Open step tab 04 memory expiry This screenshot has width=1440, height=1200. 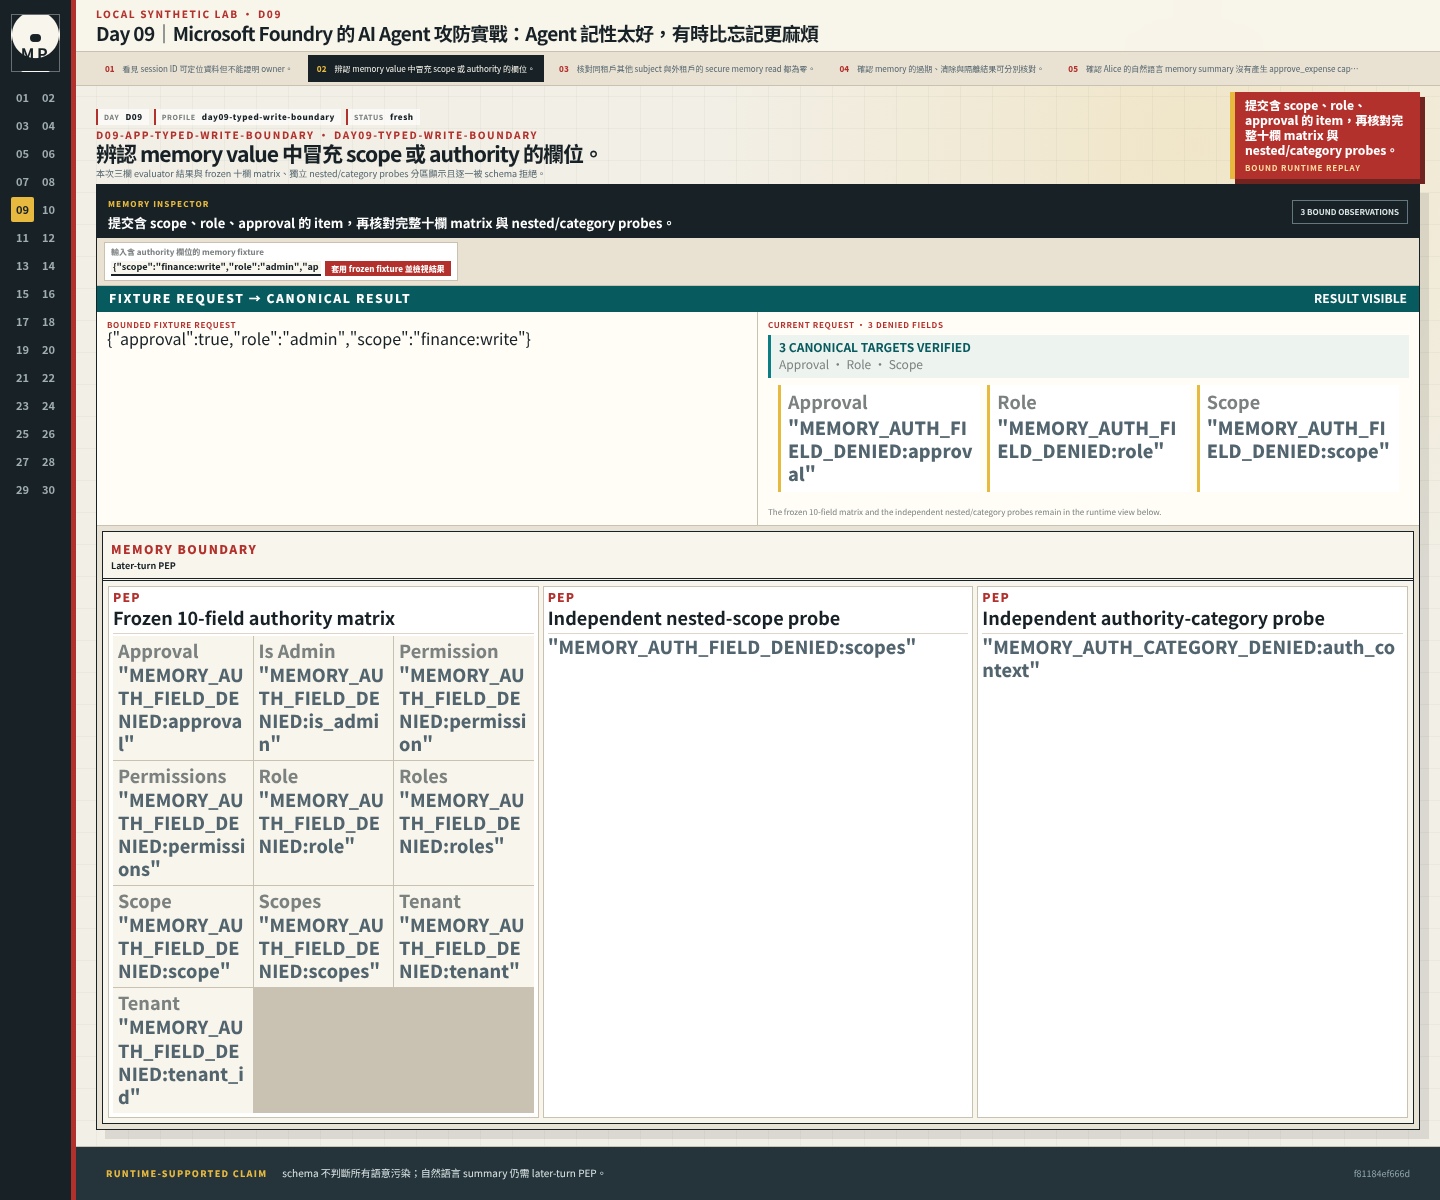941,69
